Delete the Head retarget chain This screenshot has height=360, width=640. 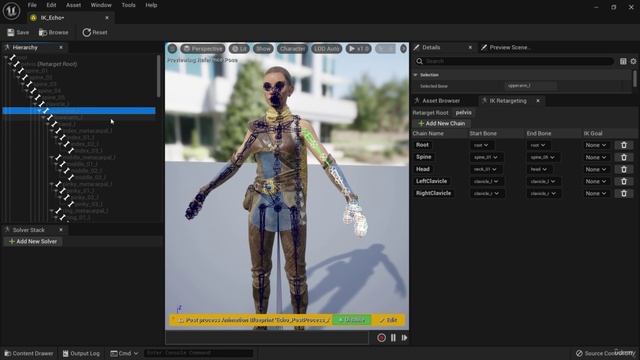point(624,169)
